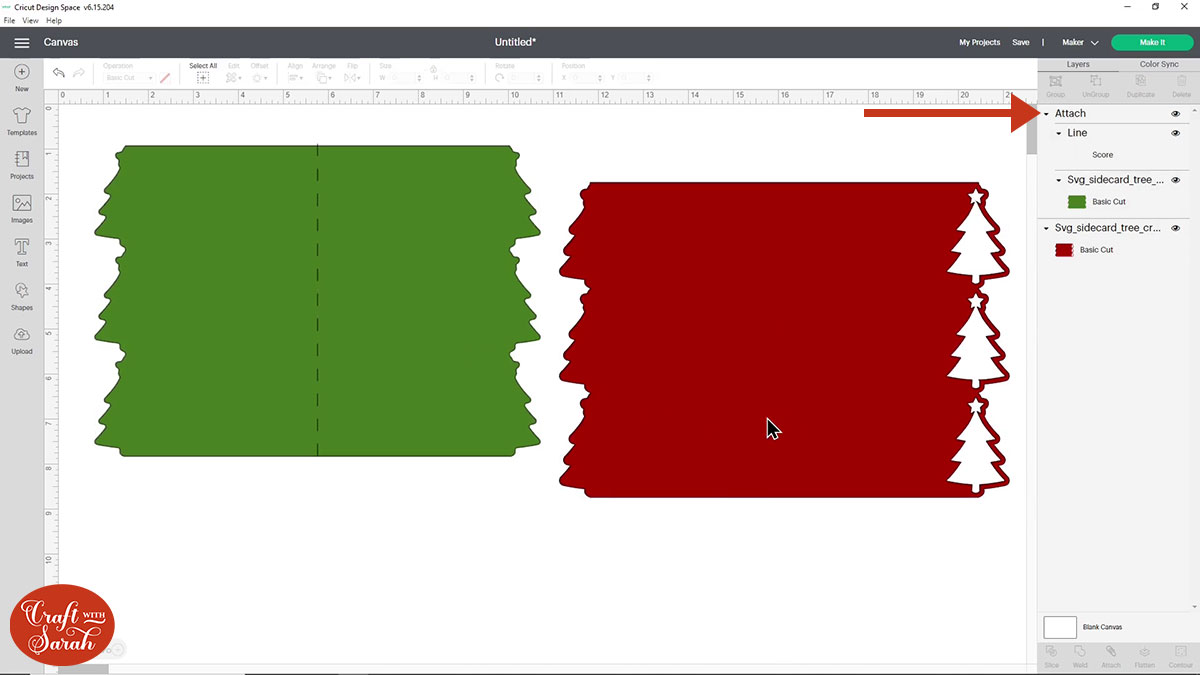Open the Shapes panel
Image resolution: width=1200 pixels, height=675 pixels.
[21, 295]
